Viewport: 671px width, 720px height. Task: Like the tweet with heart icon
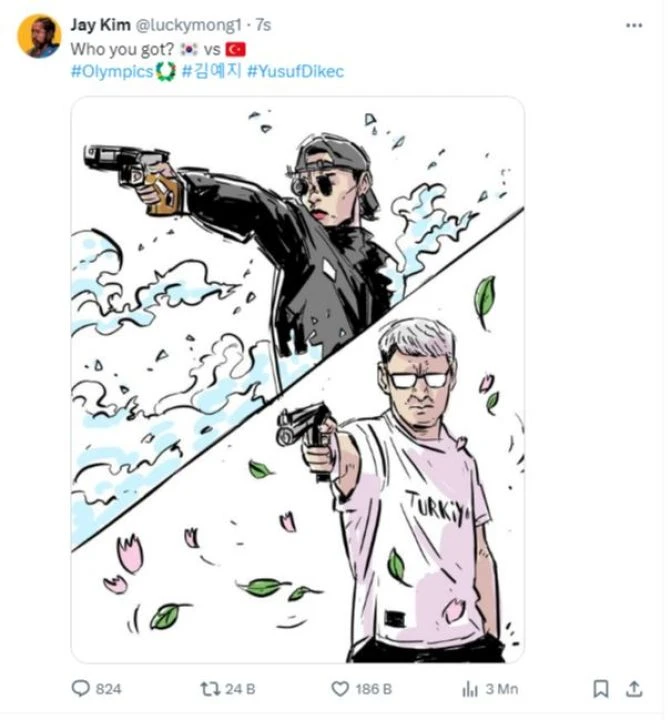[x=343, y=688]
